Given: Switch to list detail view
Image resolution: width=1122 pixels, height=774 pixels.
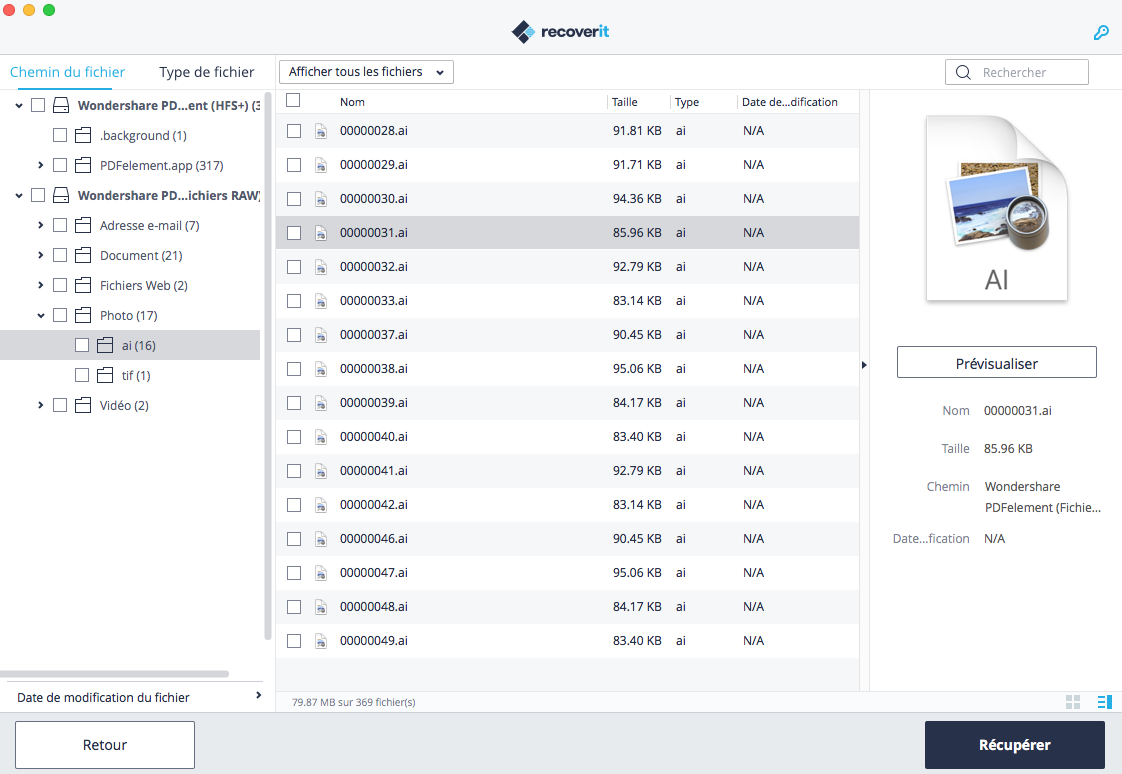Looking at the screenshot, I should pyautogui.click(x=1105, y=702).
